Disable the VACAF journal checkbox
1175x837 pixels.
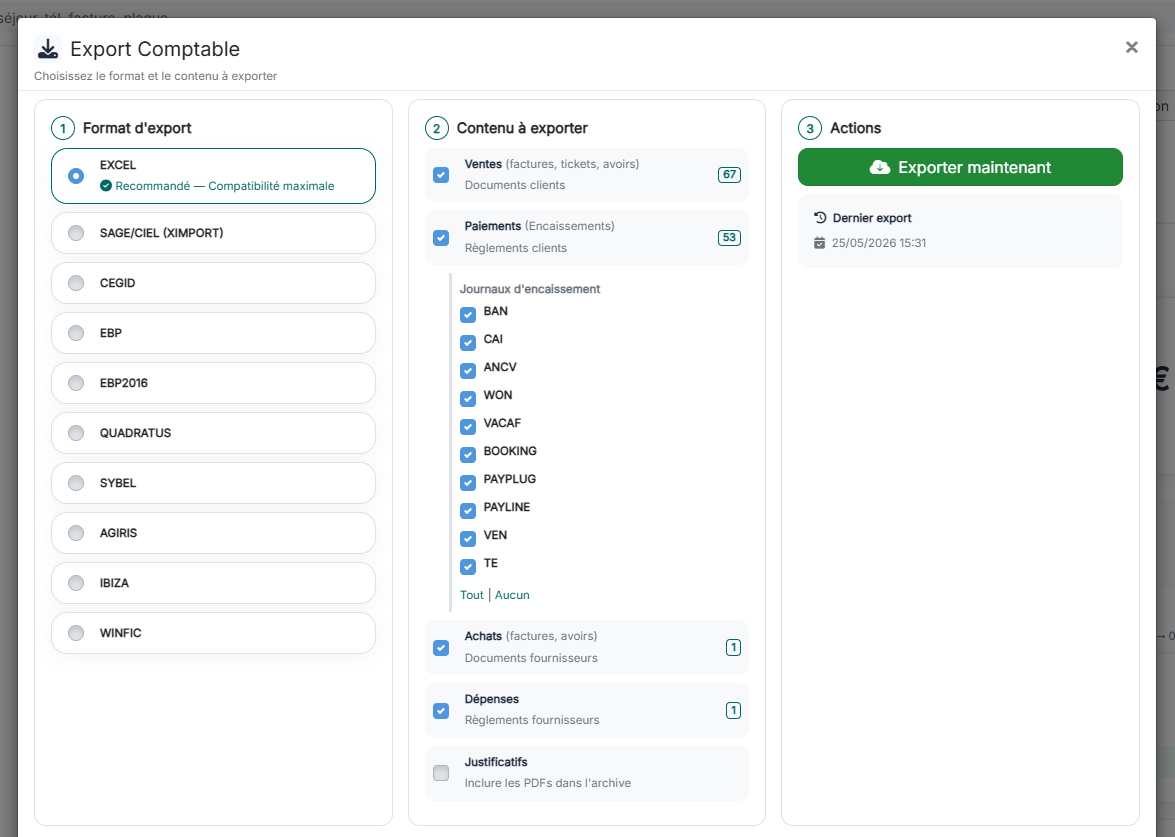(x=468, y=426)
